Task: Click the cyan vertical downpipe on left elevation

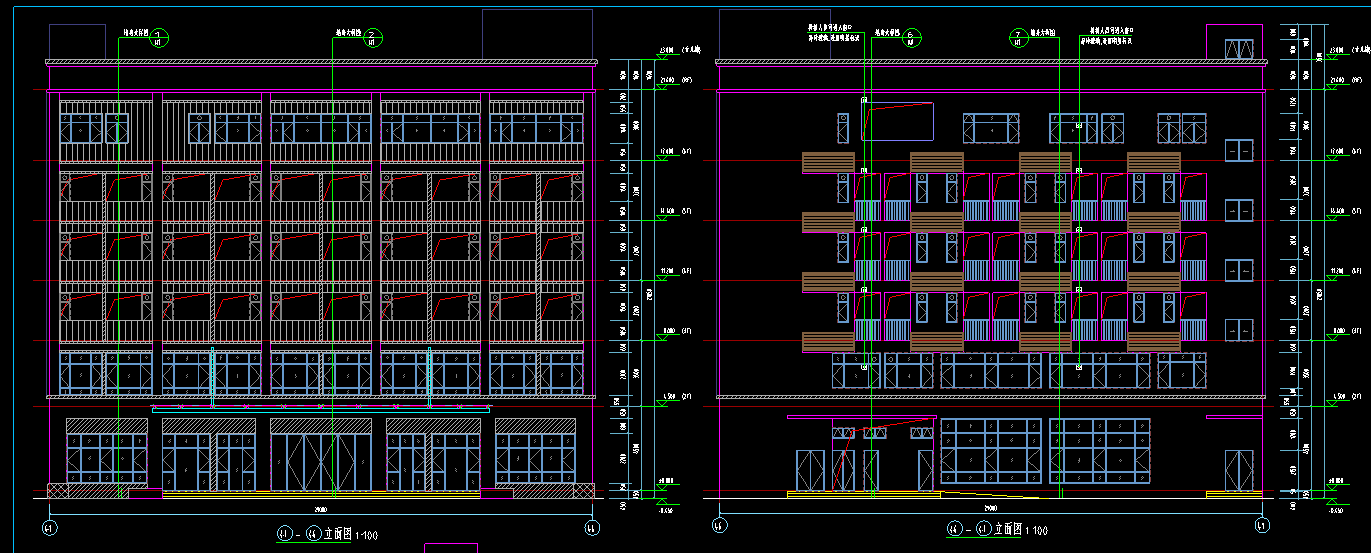Action: coord(430,378)
